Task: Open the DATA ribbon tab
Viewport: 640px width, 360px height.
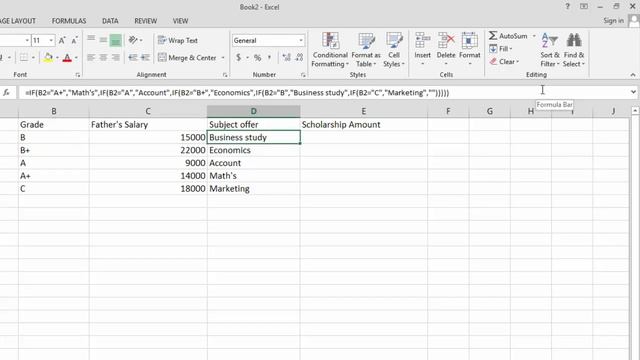Action: tap(110, 21)
